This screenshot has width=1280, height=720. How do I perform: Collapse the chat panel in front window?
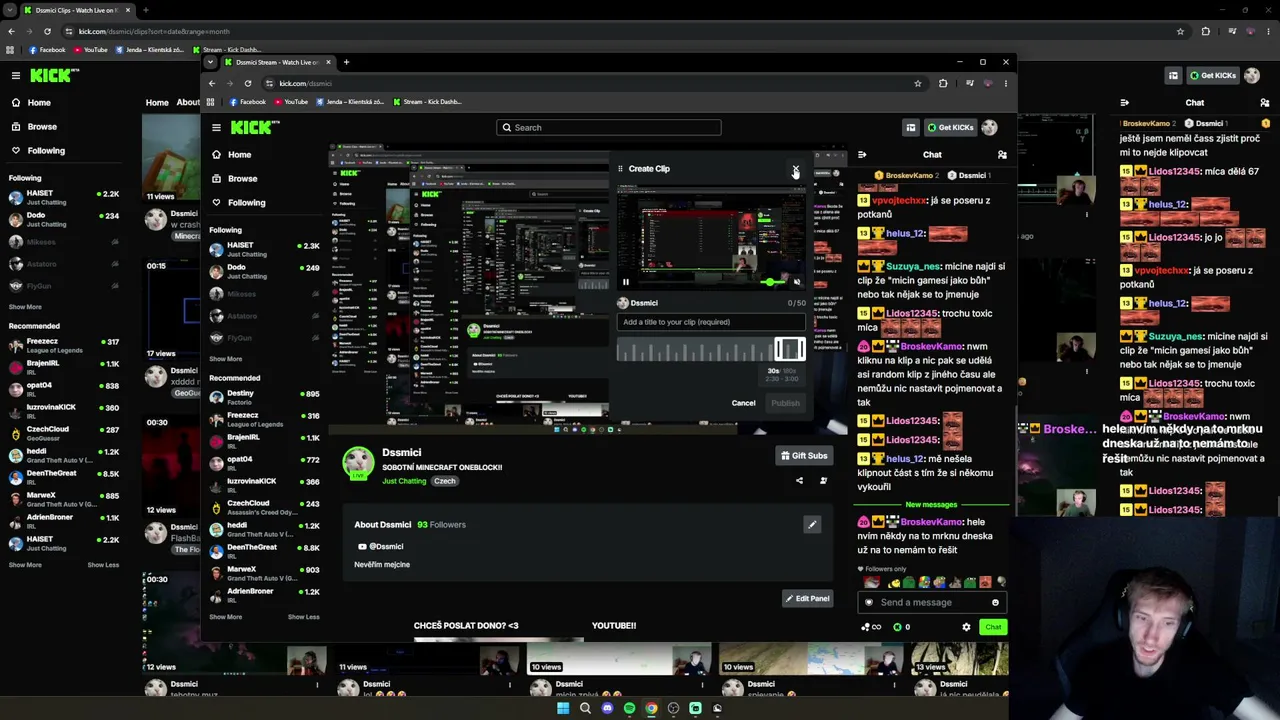coord(862,155)
